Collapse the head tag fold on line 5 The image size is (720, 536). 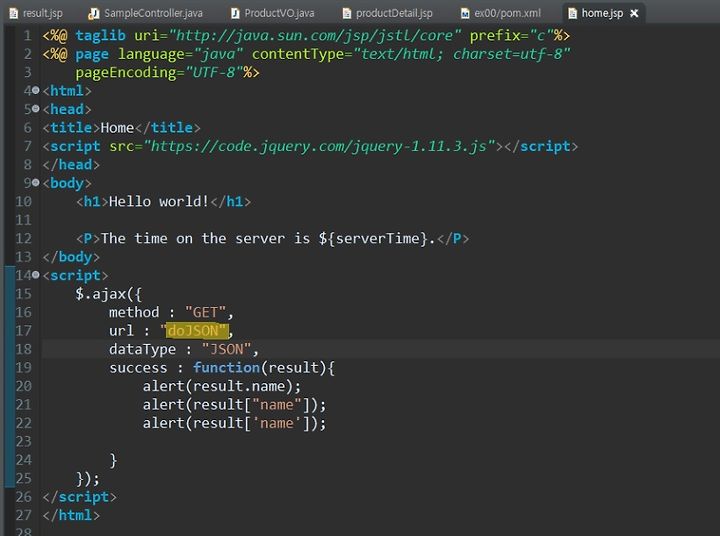pyautogui.click(x=36, y=109)
